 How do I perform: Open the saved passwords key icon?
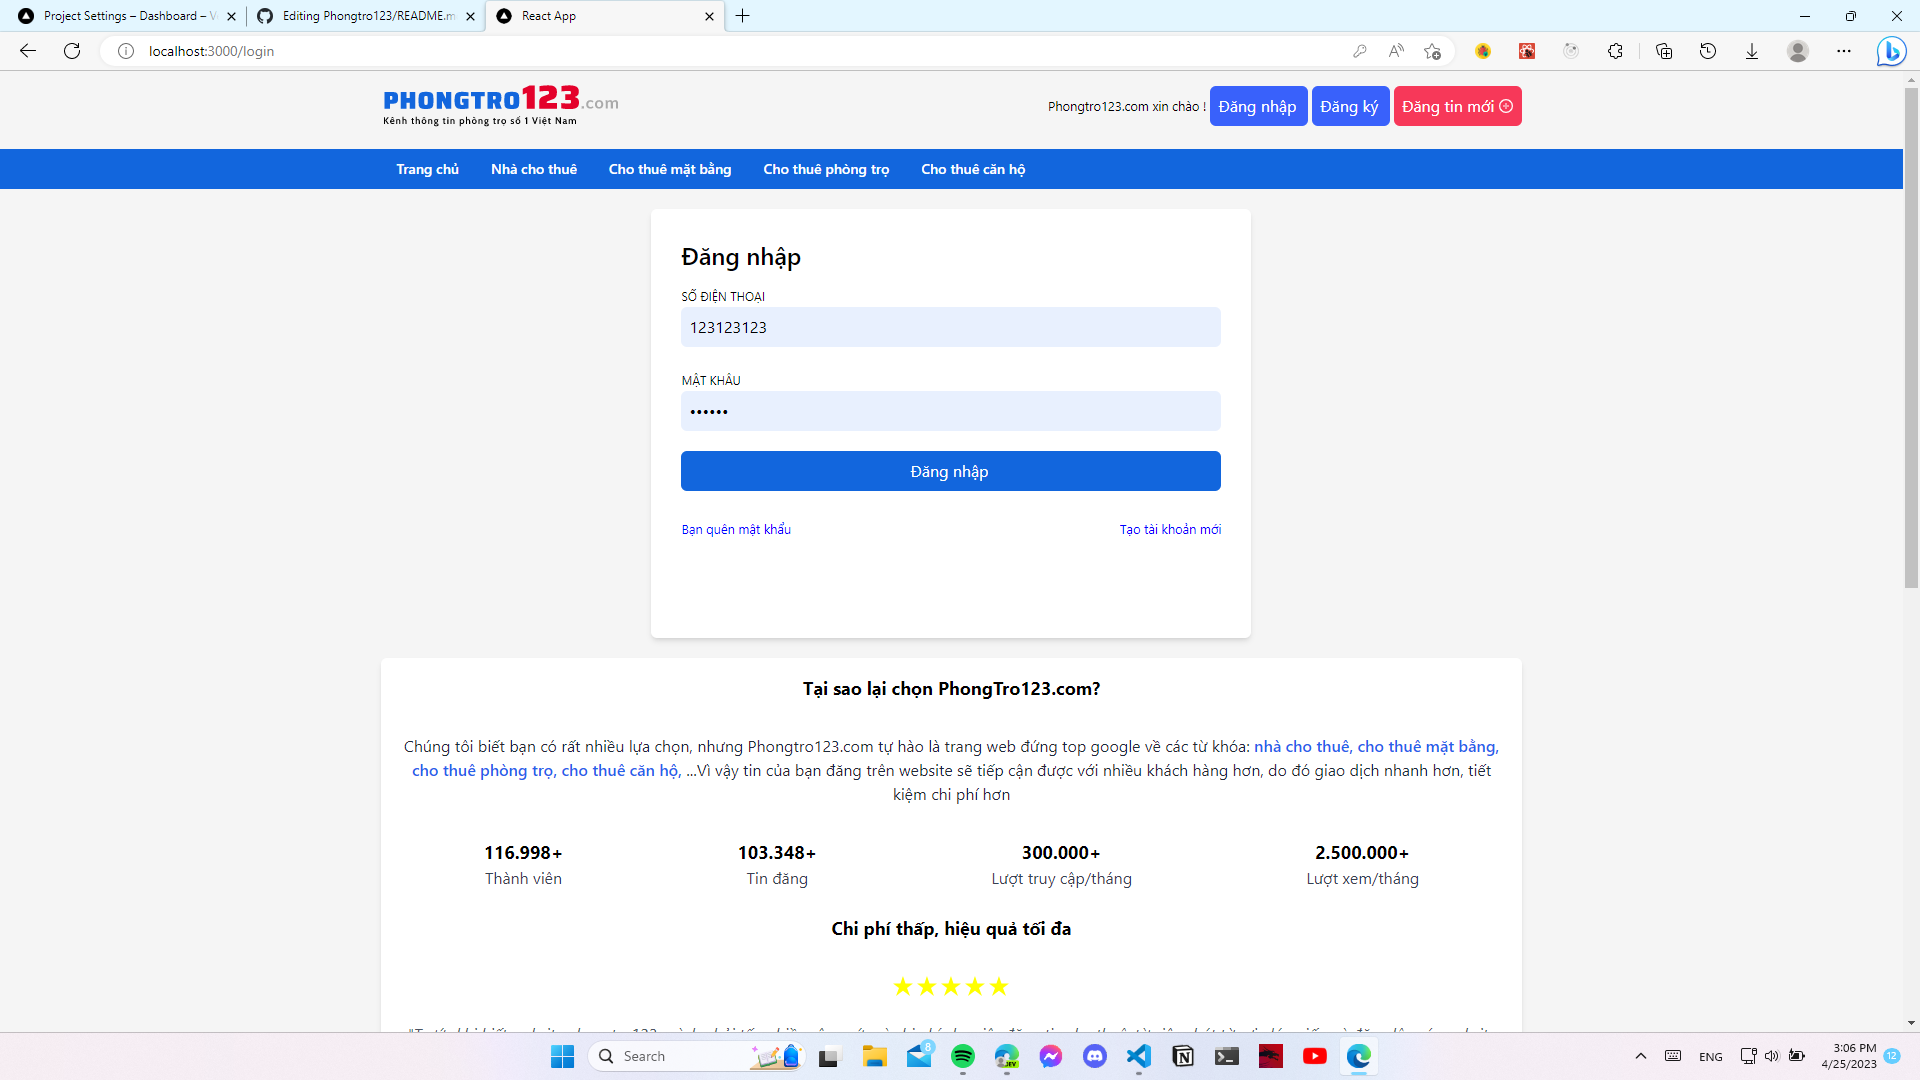pyautogui.click(x=1360, y=51)
